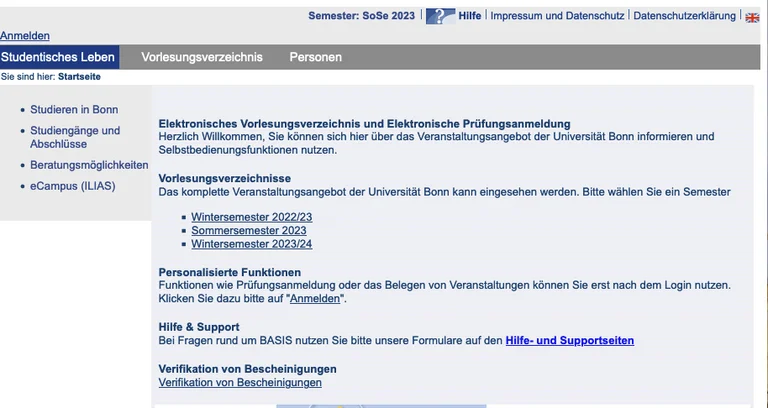
Task: Click the Semester: SoSe 2023 selector
Action: 361,16
